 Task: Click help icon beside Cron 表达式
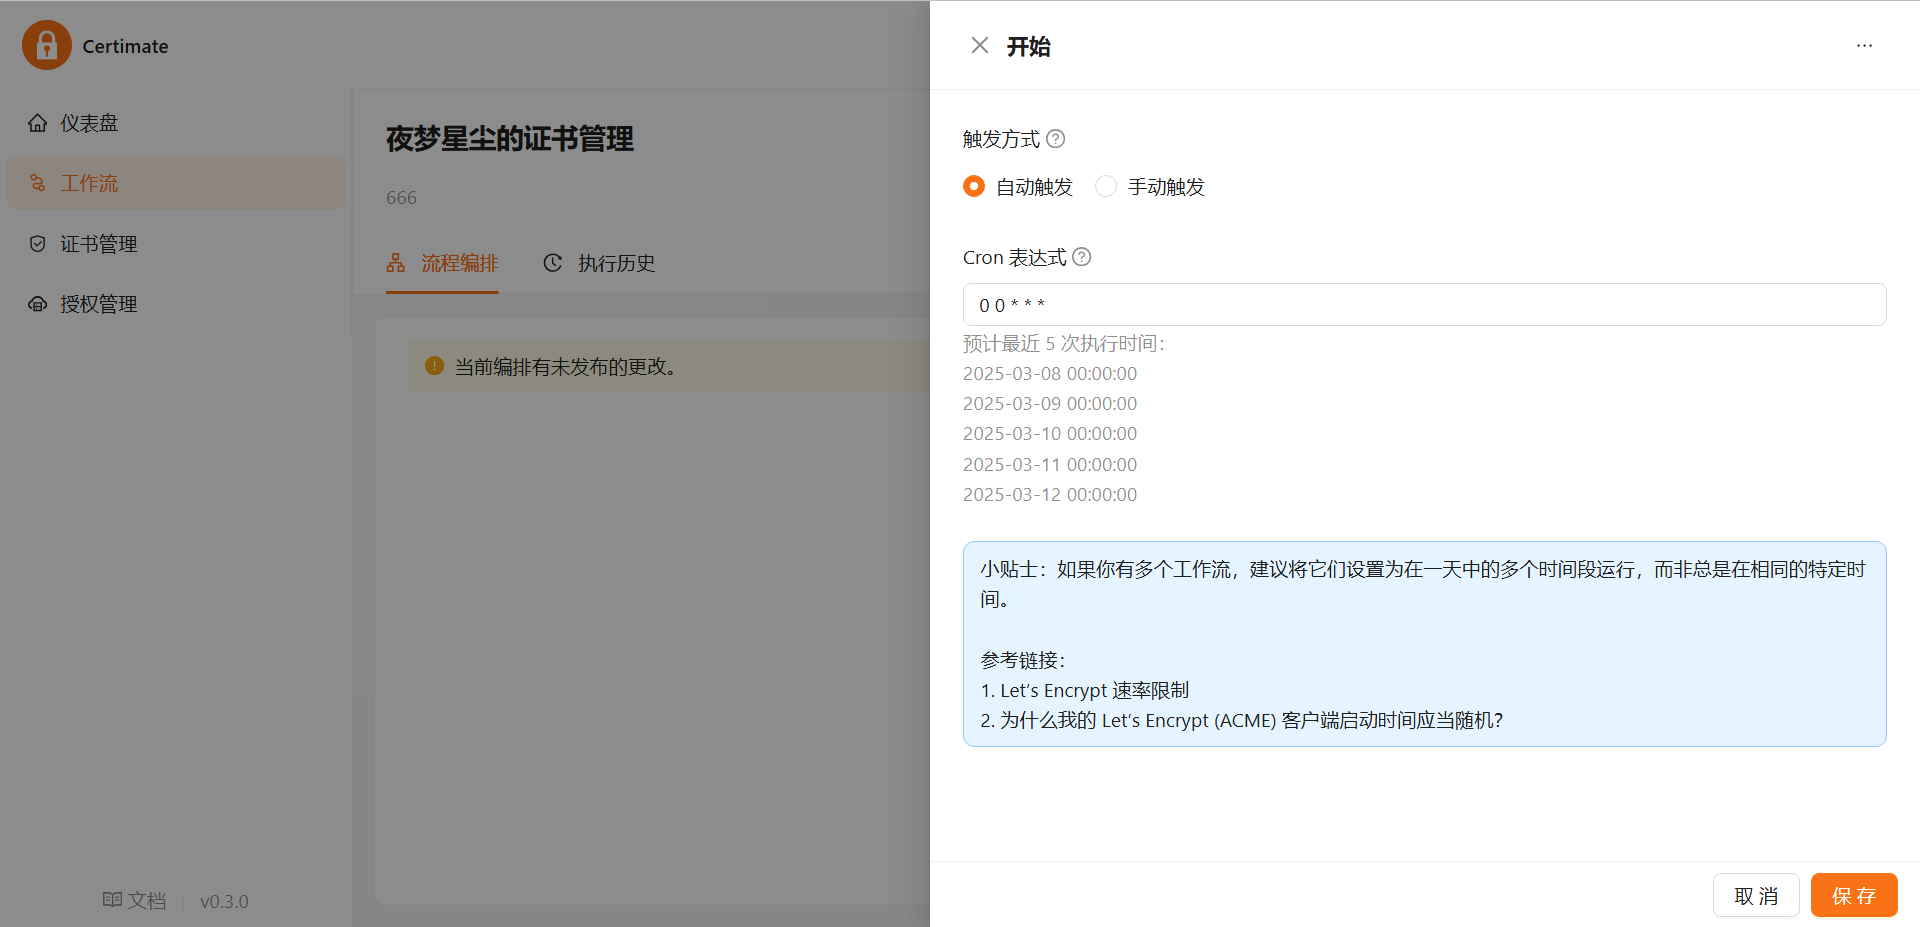[x=1081, y=257]
